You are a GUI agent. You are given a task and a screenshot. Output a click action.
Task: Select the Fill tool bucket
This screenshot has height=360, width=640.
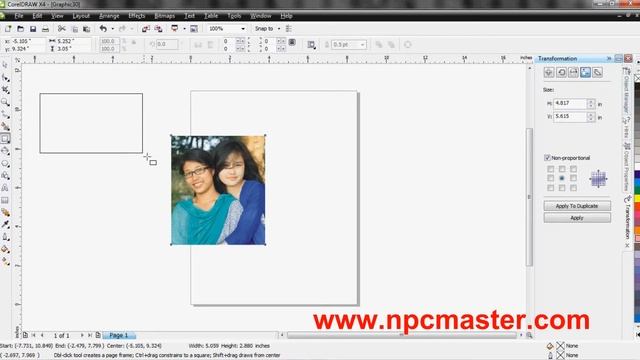(x=5, y=249)
